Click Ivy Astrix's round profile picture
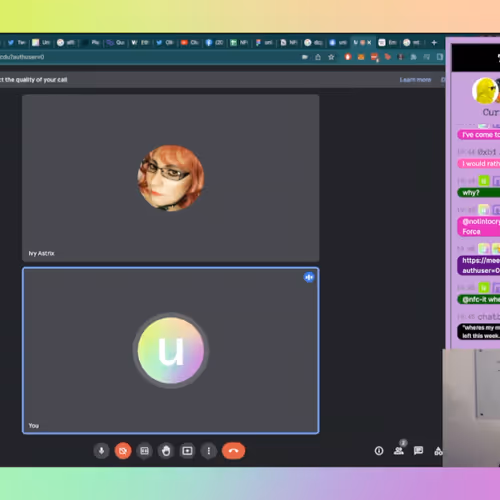Screen dimensions: 500x500 coord(171,178)
